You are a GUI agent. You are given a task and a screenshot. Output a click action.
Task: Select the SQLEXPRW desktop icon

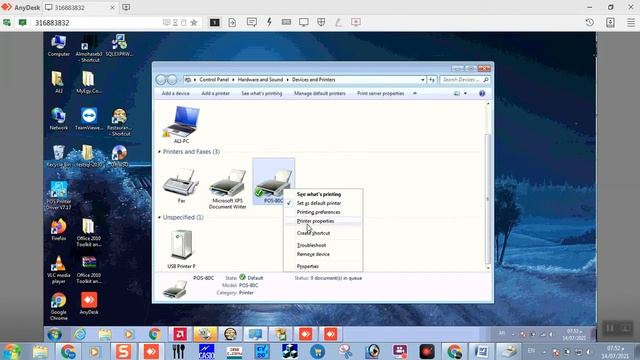[x=119, y=46]
